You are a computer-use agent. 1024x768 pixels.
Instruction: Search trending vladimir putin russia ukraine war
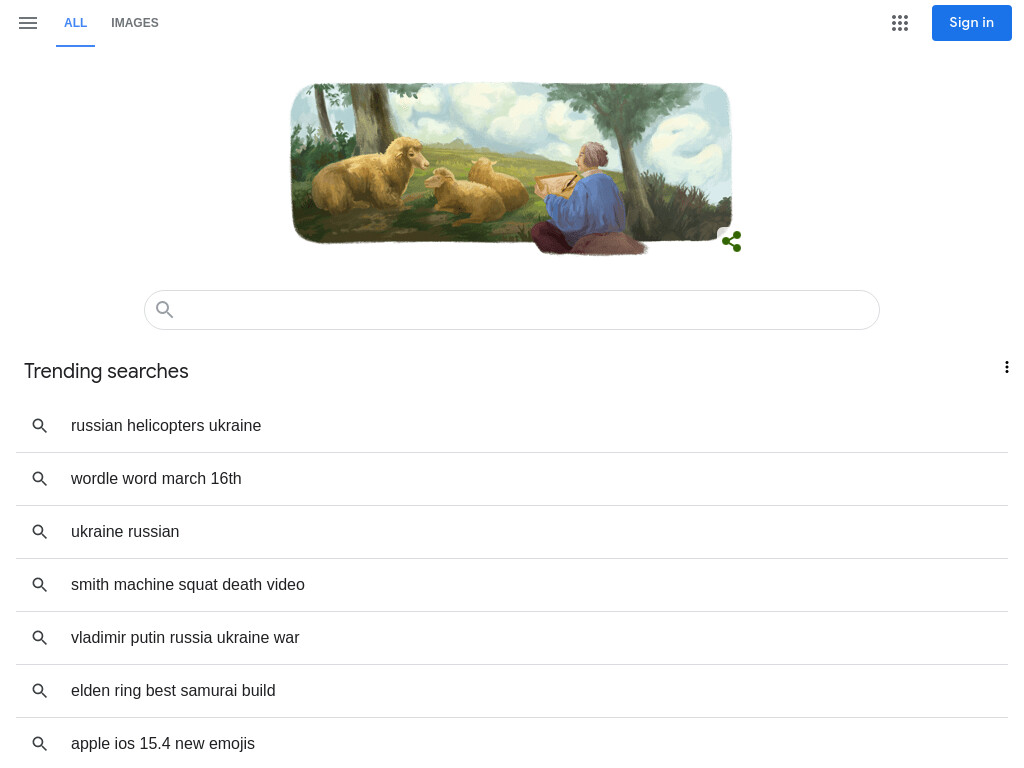point(512,637)
